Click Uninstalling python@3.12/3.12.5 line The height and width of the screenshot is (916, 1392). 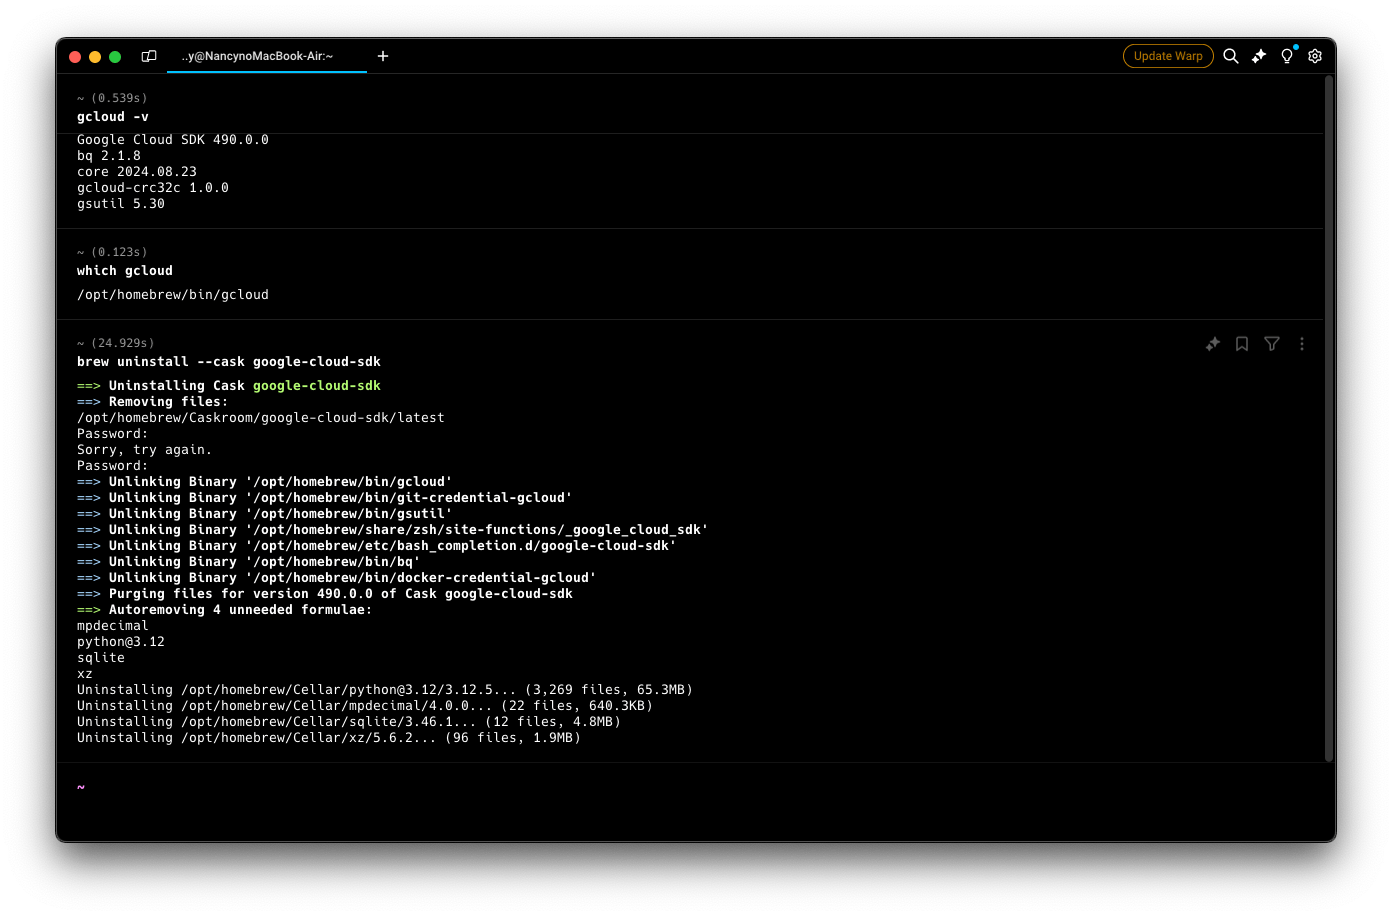pos(385,690)
